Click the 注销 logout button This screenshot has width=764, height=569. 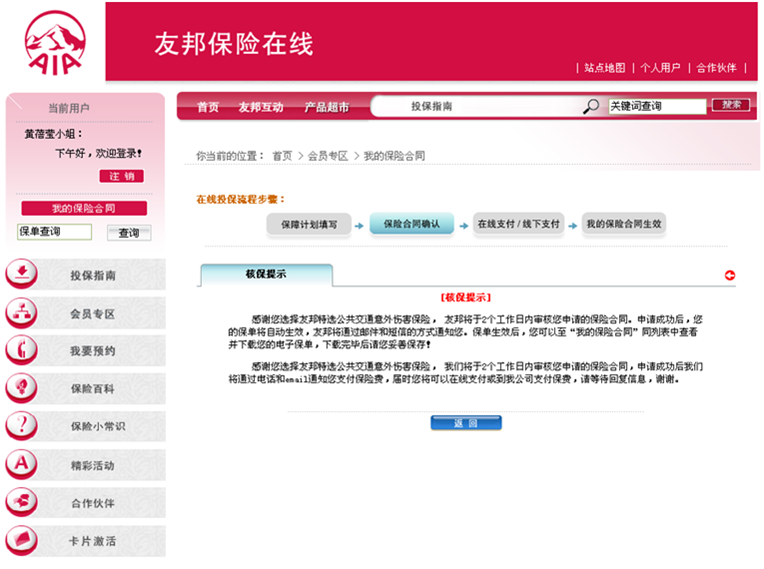click(x=121, y=176)
